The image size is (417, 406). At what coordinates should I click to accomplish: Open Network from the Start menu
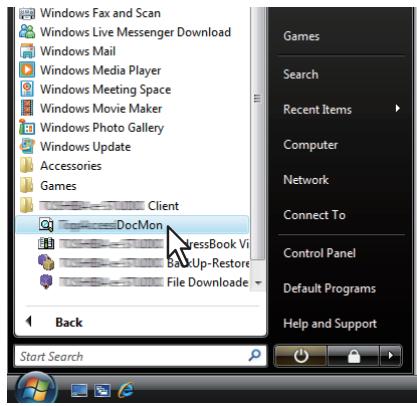coord(306,180)
